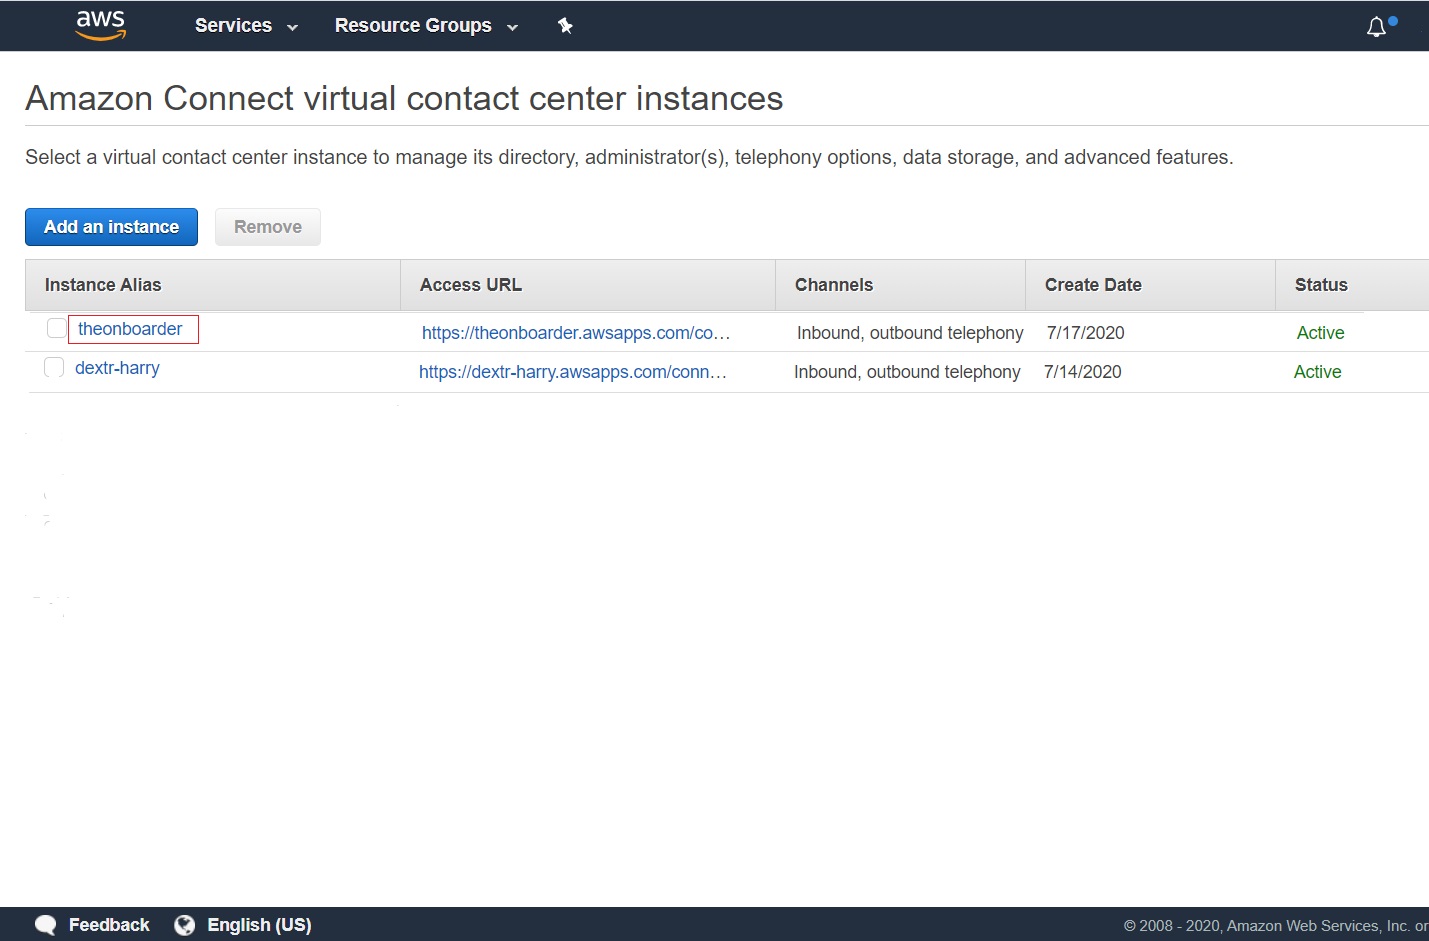1429x941 pixels.
Task: Click Add an instance button
Action: (111, 227)
